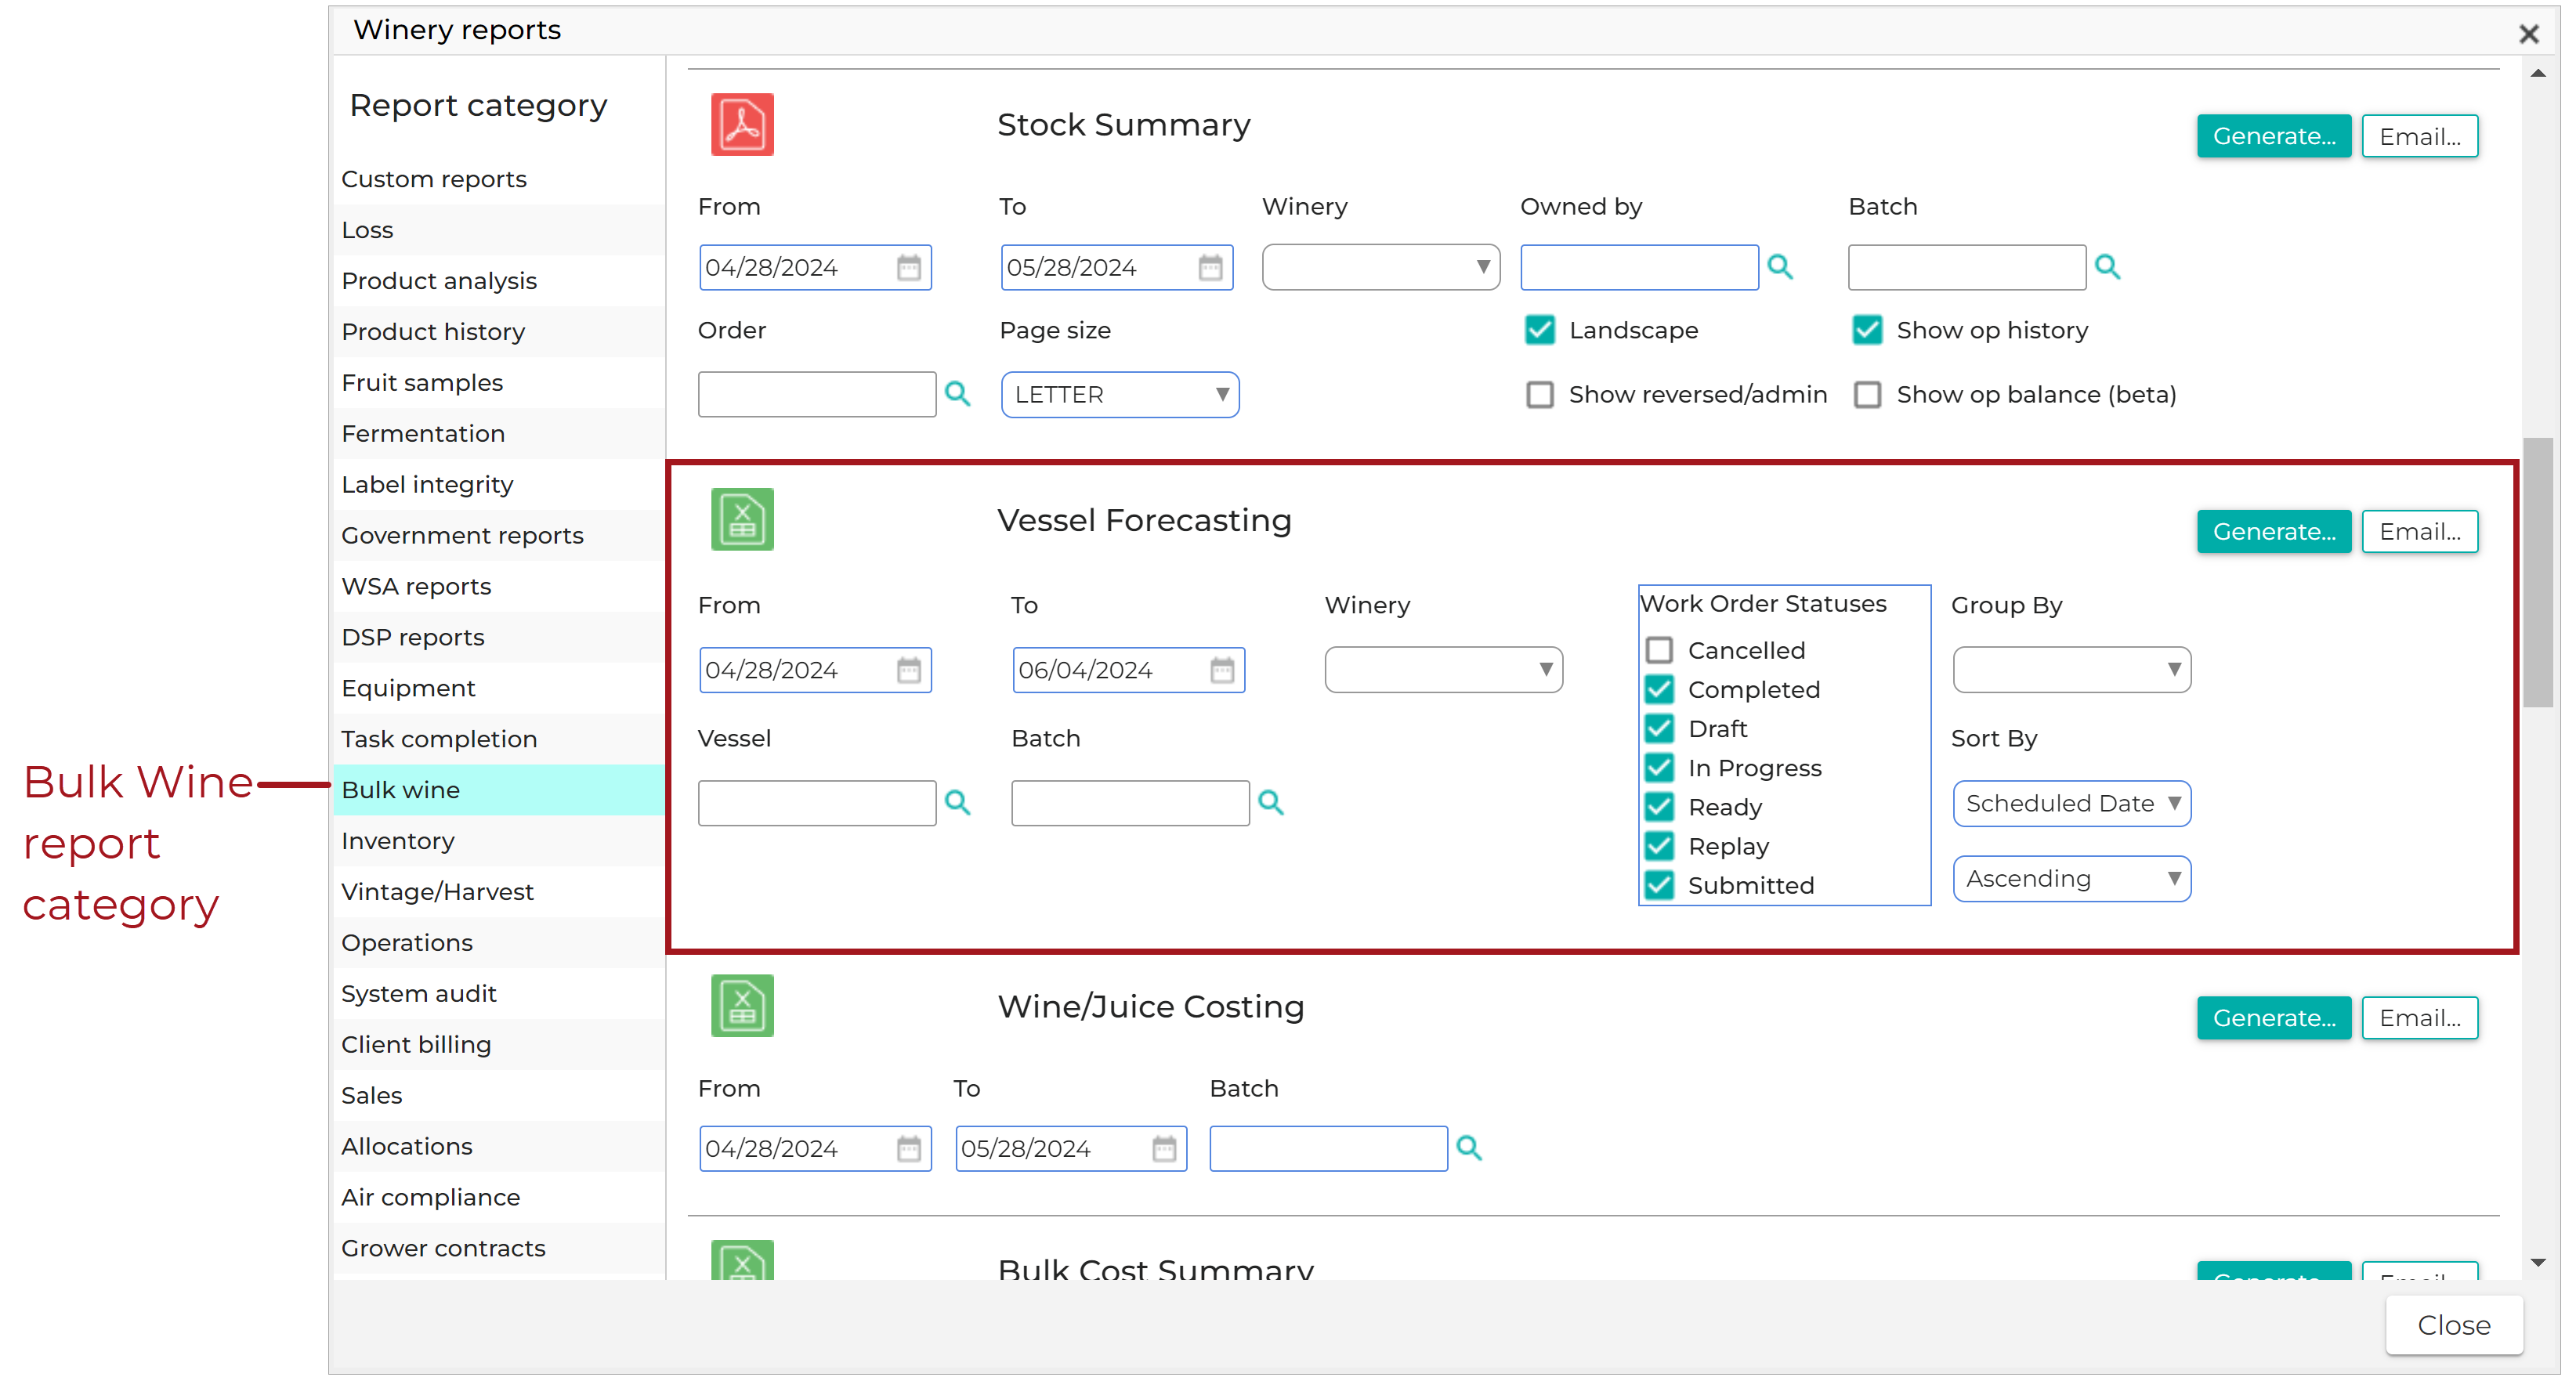Select Product analysis category
The height and width of the screenshot is (1388, 2576).
point(499,281)
